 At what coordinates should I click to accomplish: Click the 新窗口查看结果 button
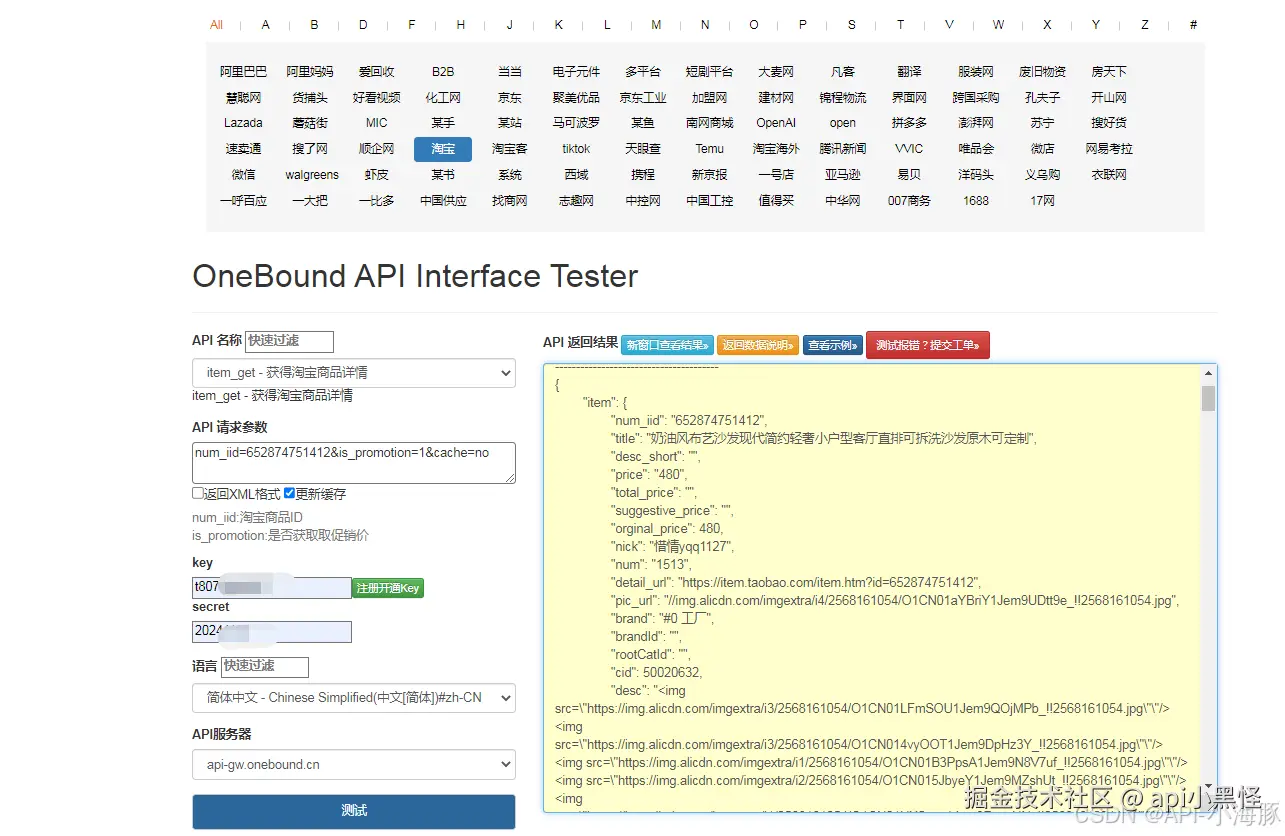pos(667,345)
